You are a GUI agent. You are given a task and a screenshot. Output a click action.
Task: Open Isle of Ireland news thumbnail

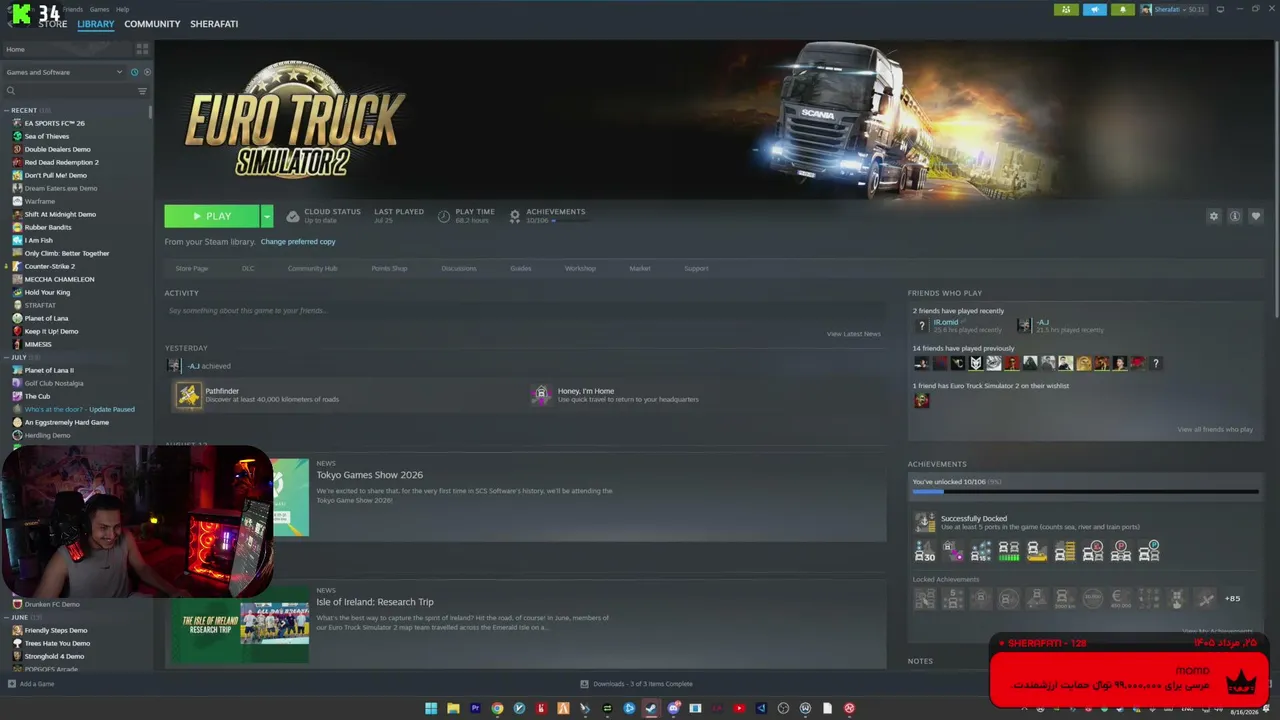[240, 626]
